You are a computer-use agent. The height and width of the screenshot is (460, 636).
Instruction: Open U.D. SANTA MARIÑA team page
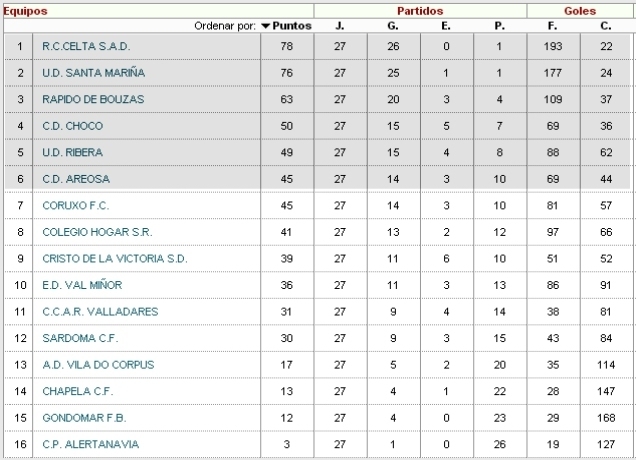click(x=93, y=73)
